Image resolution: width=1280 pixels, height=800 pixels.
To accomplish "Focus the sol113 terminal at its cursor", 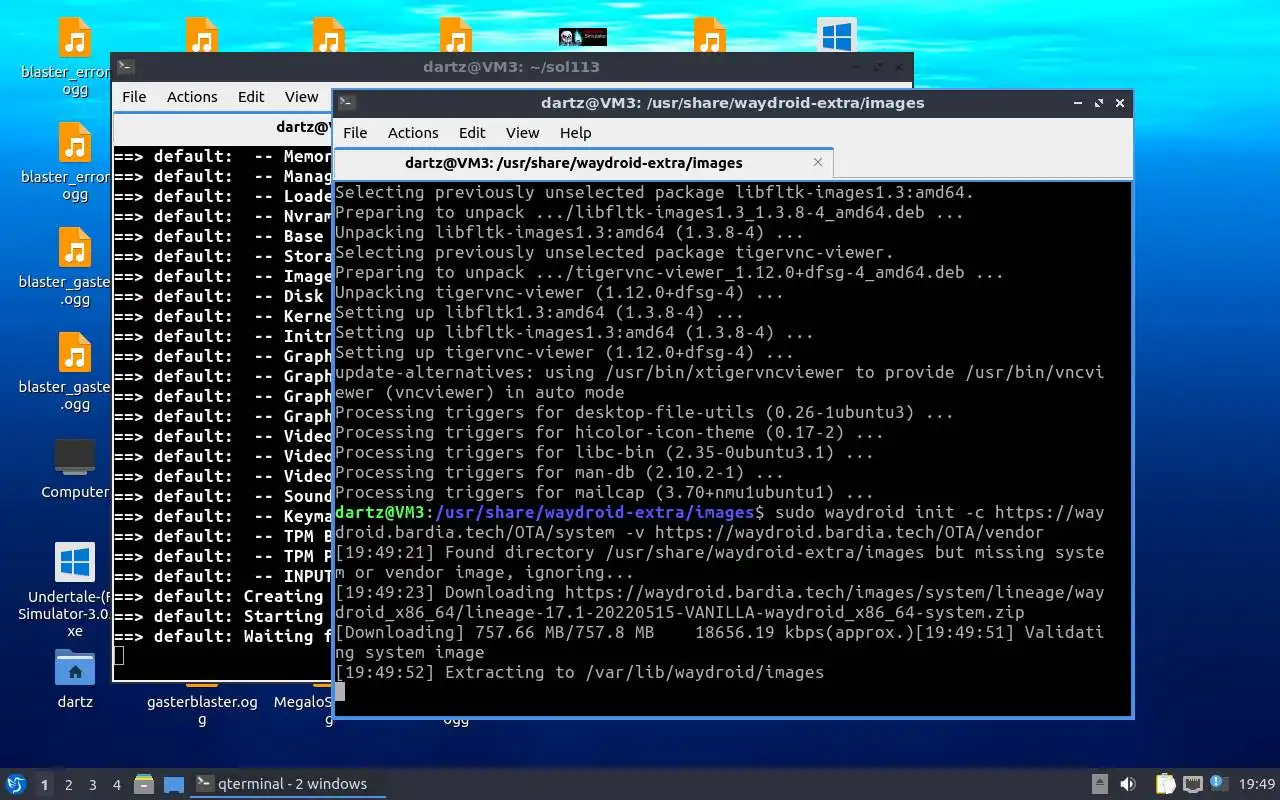I will point(119,656).
